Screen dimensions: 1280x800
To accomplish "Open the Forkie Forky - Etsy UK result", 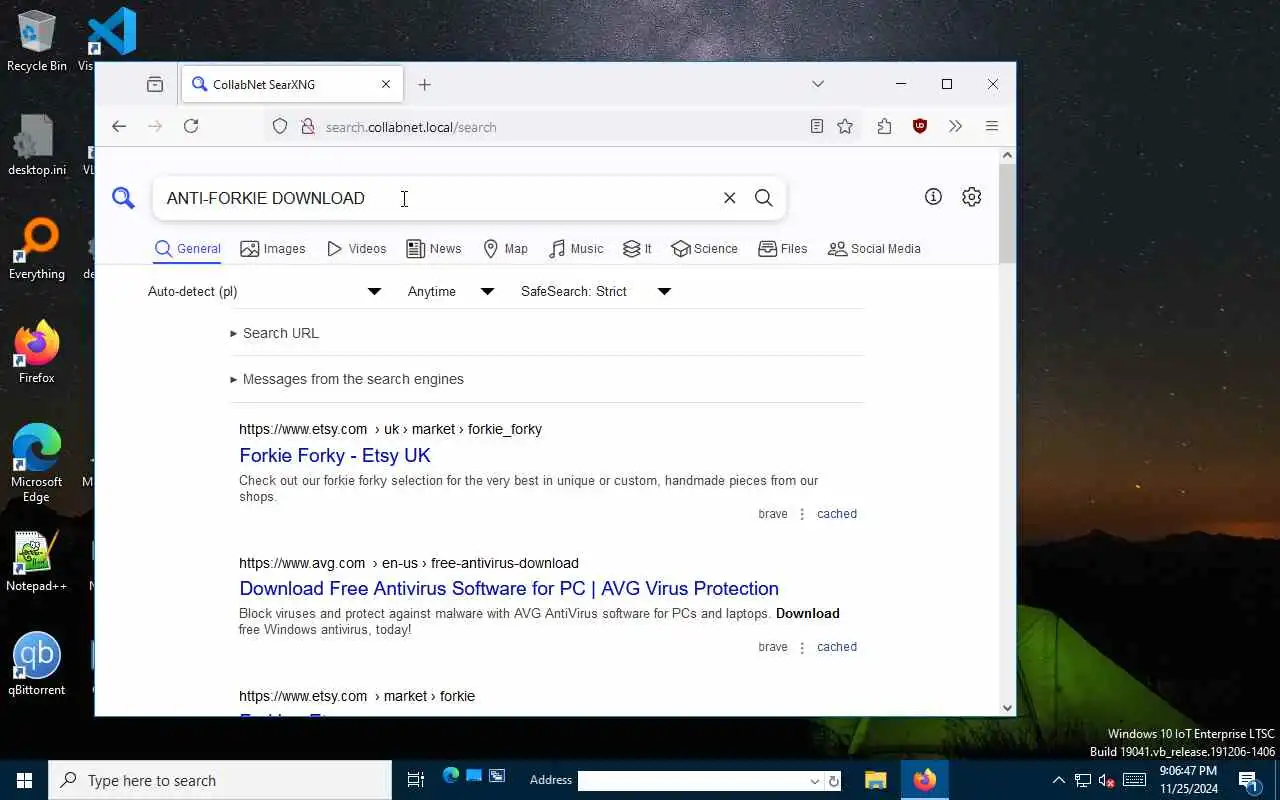I will point(335,456).
